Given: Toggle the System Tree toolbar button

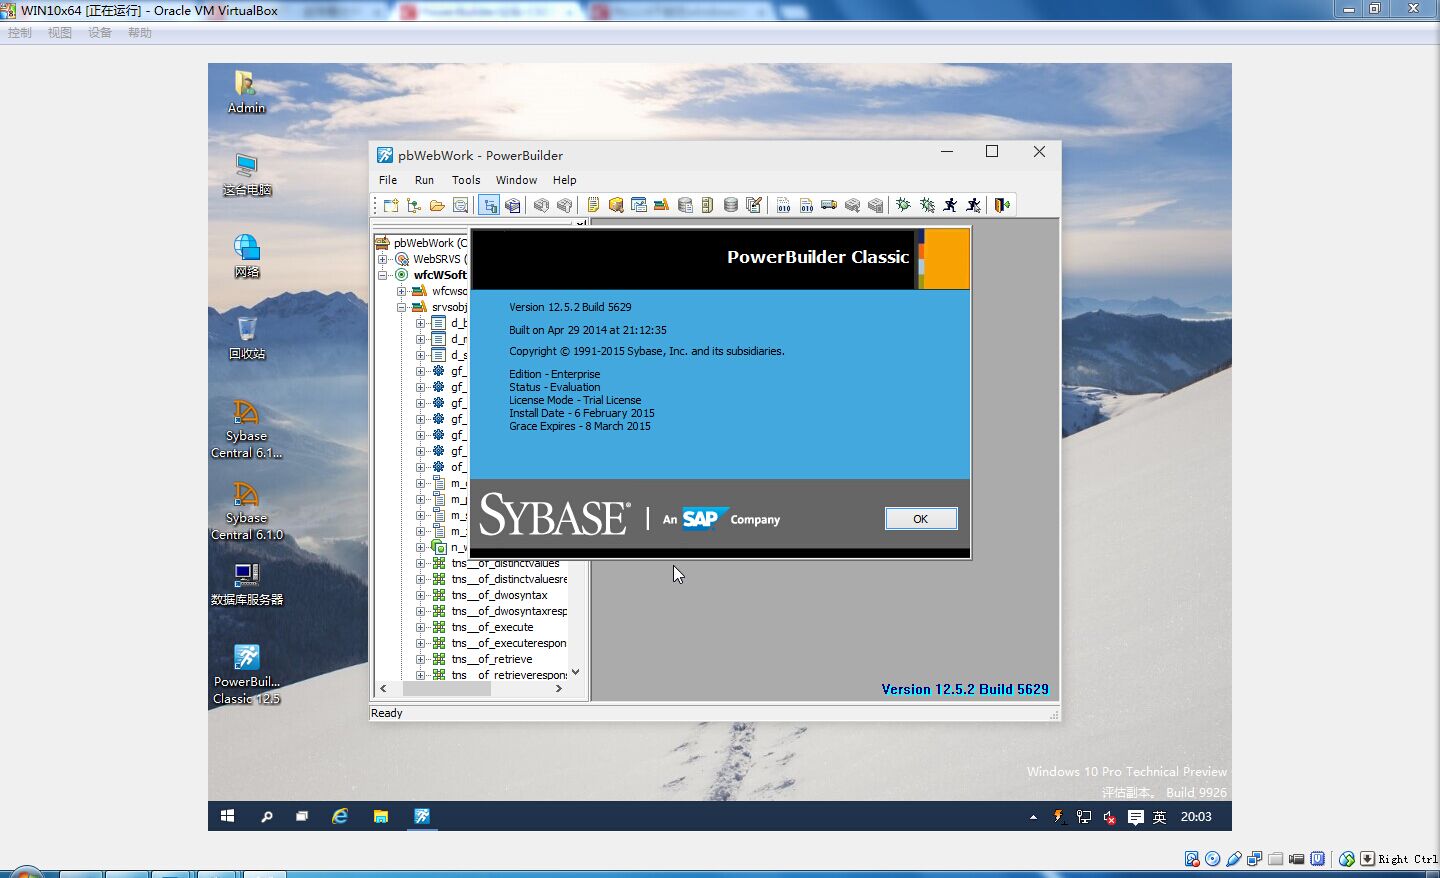Looking at the screenshot, I should click(489, 205).
